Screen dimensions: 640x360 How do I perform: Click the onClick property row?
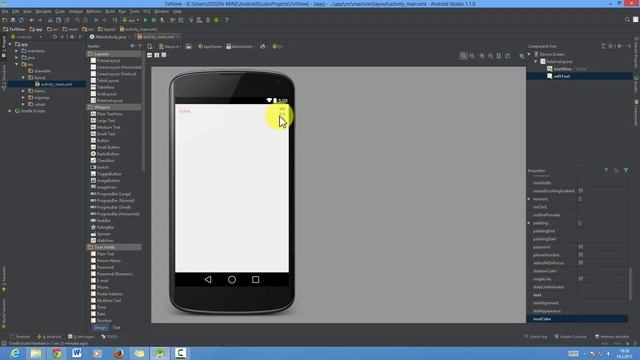click(x=577, y=207)
